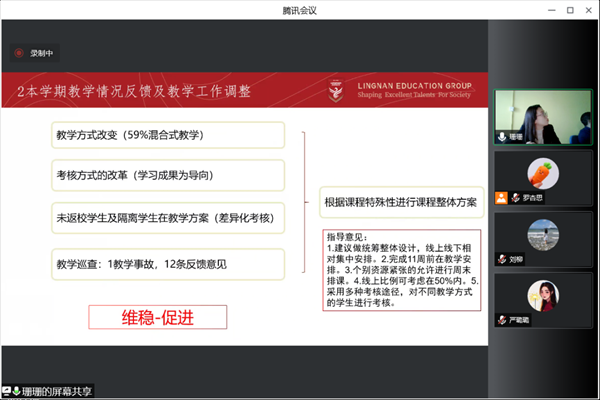Click the red recording indicator dot
This screenshot has height=400, width=600.
tap(17, 53)
